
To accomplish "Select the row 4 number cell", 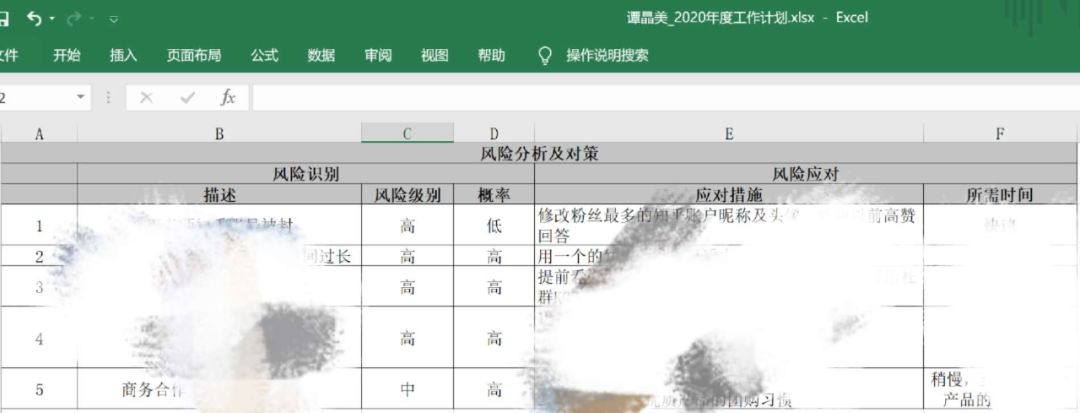I will click(x=39, y=338).
